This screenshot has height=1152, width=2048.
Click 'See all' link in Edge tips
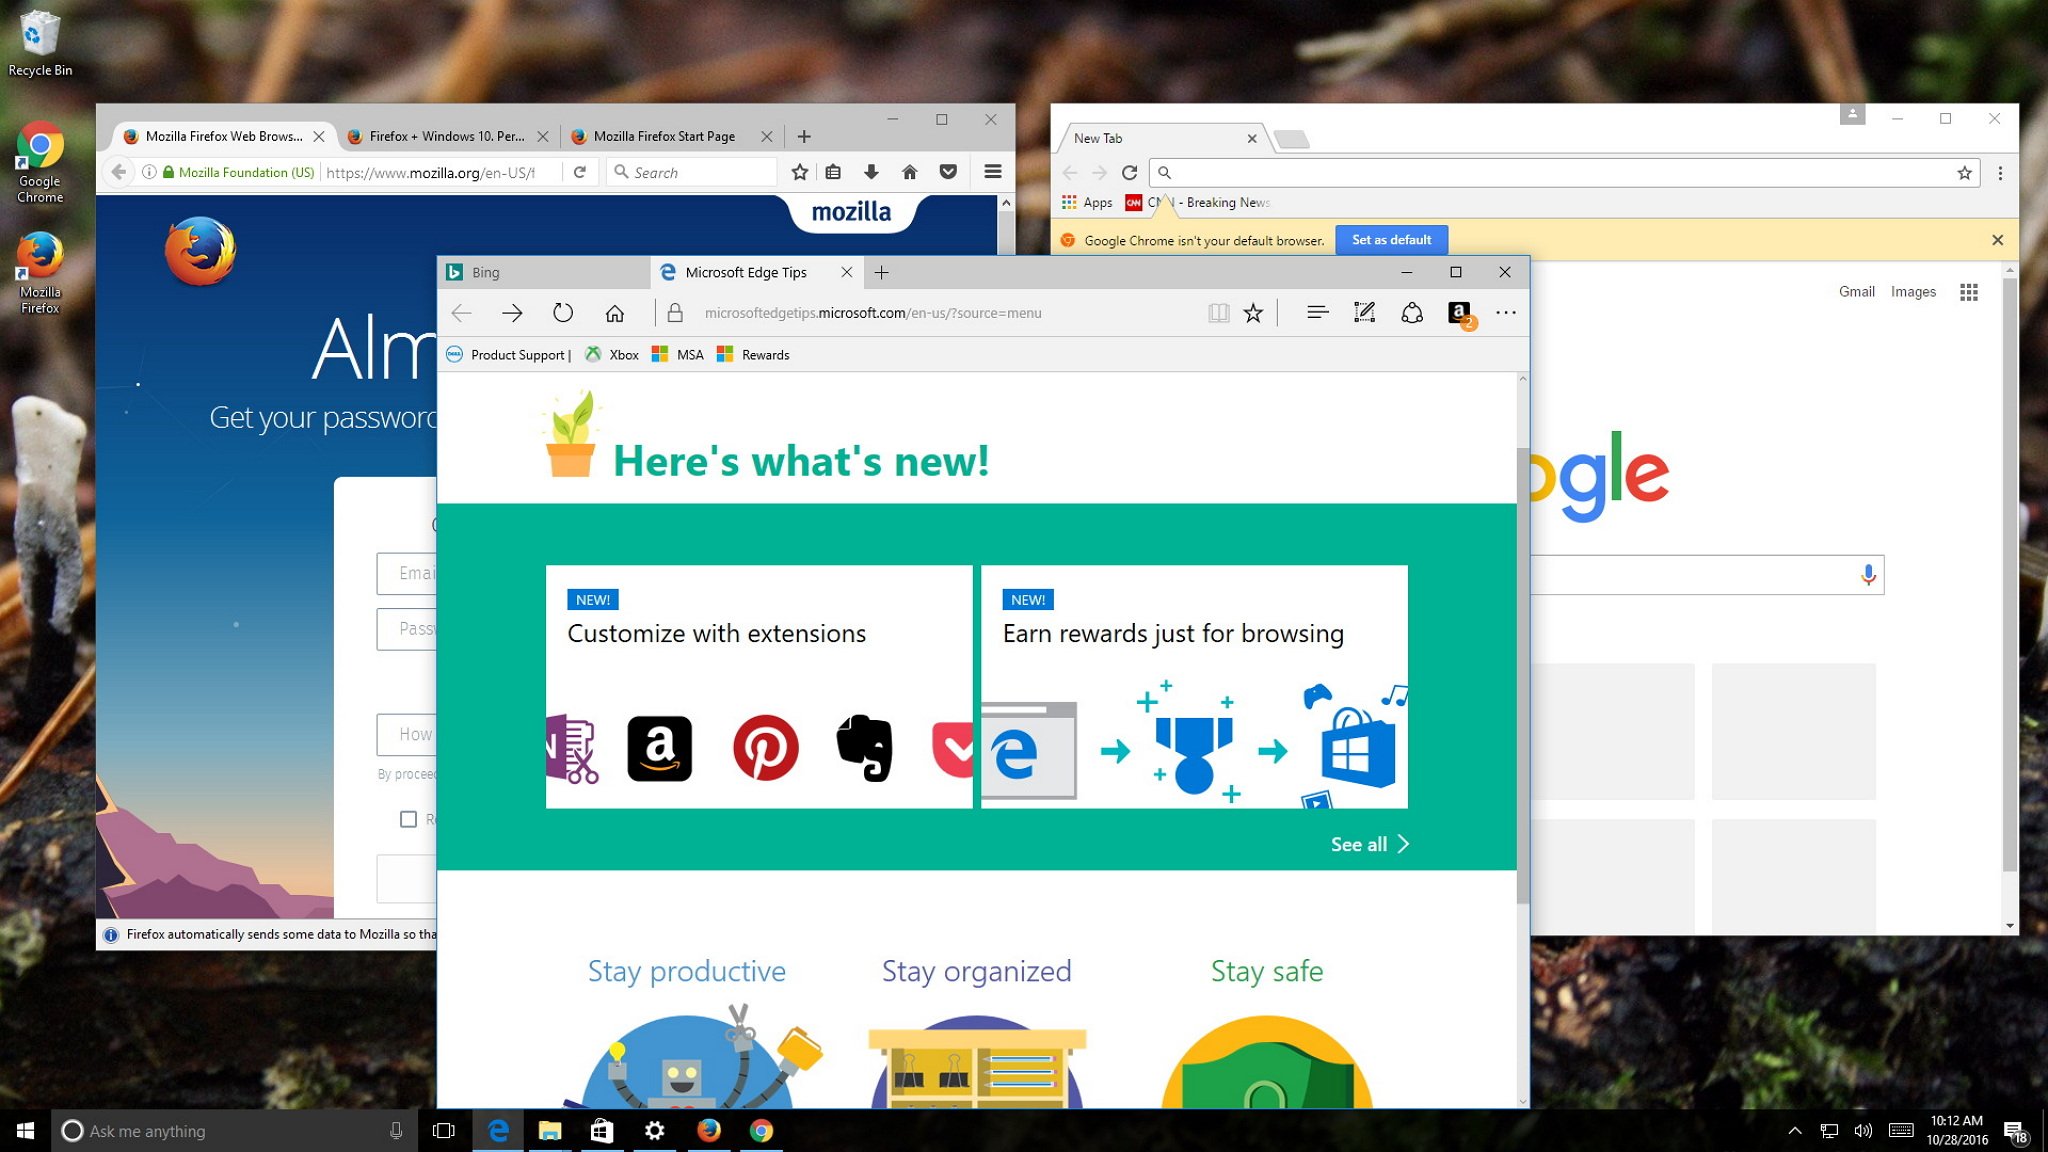coord(1370,843)
